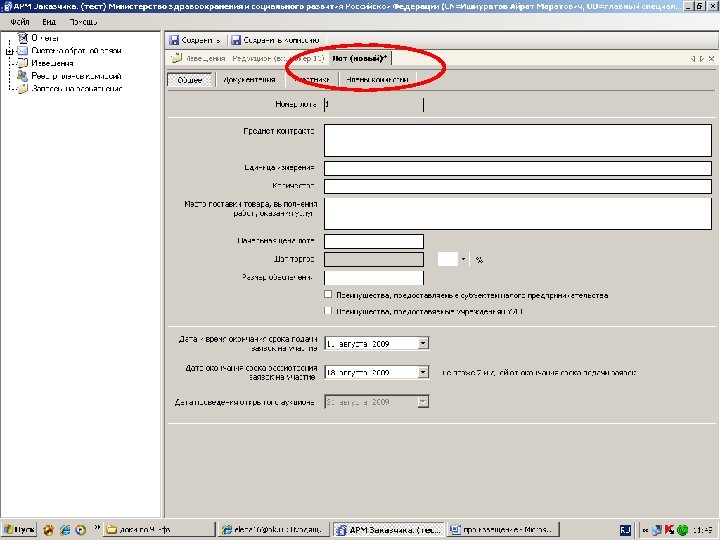The image size is (720, 540).
Task: Click the Запросы на разъяснение folder icon
Action: click(22, 89)
